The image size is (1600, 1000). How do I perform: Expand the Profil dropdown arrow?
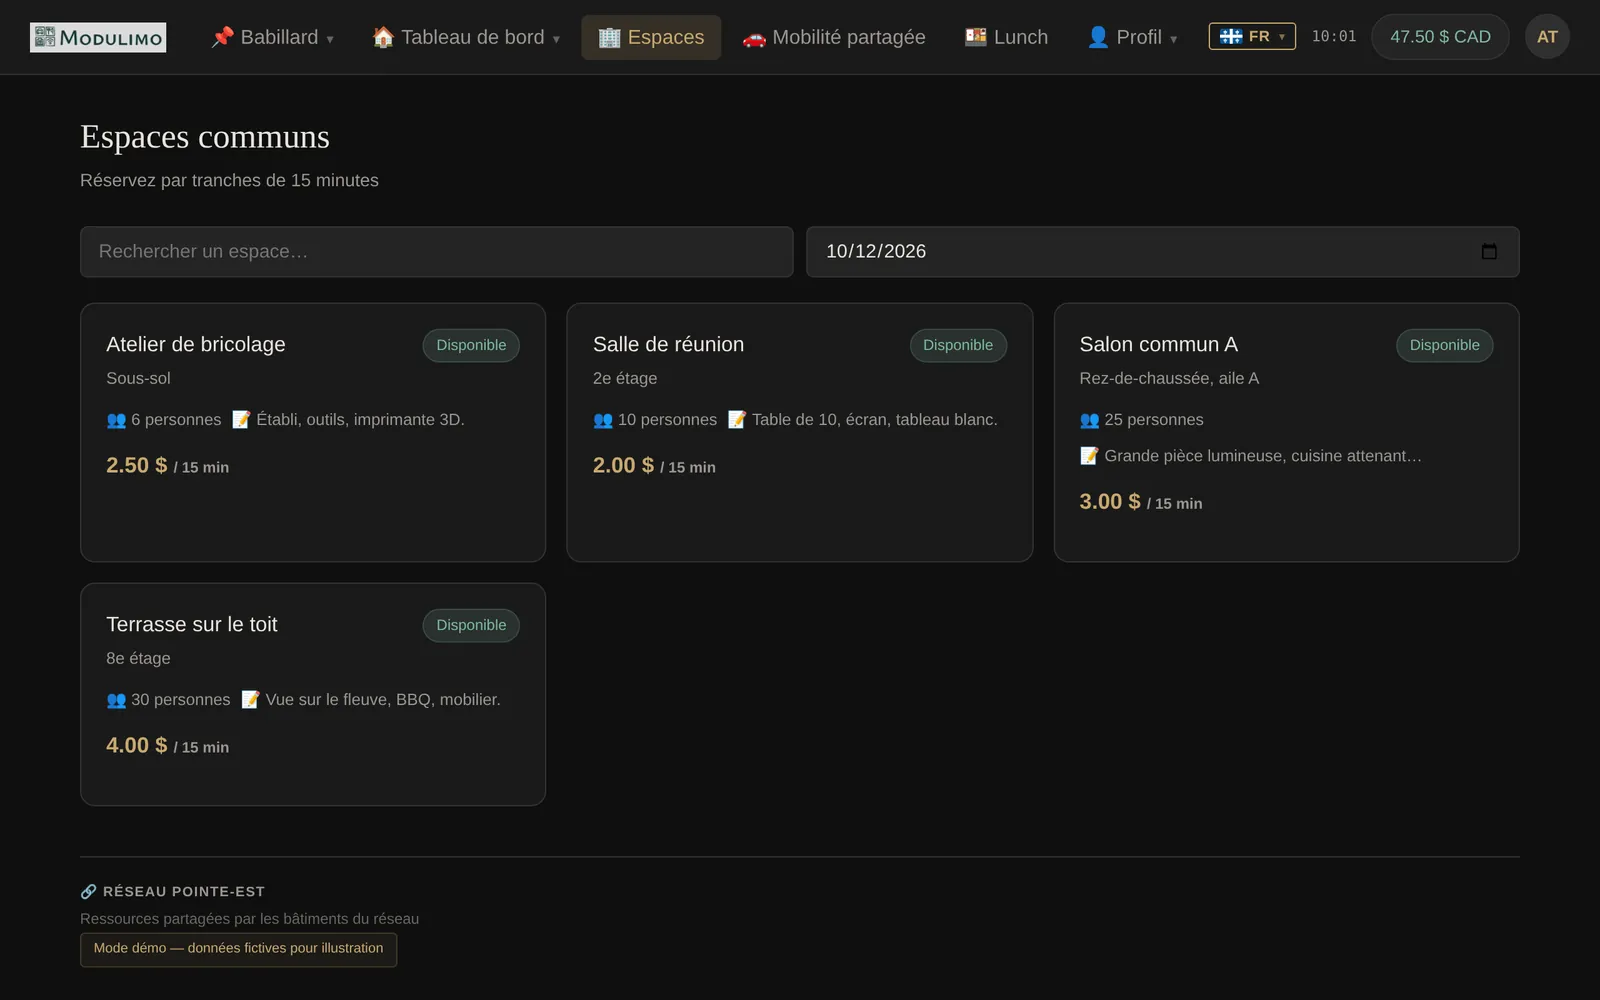point(1173,39)
